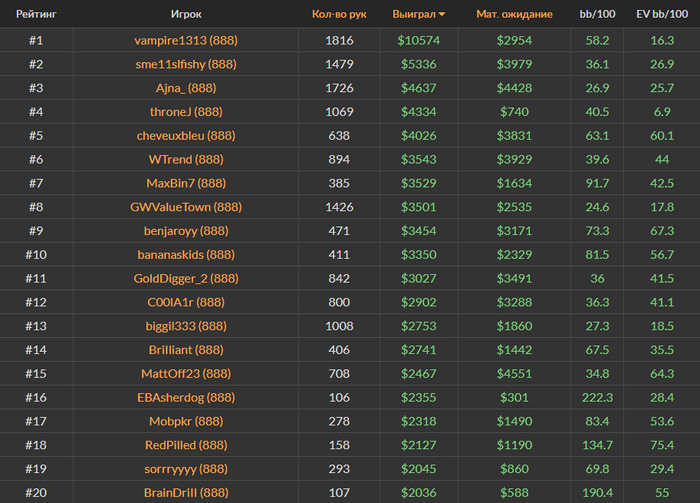
Task: Click the bb/100 column header
Action: pyautogui.click(x=597, y=14)
